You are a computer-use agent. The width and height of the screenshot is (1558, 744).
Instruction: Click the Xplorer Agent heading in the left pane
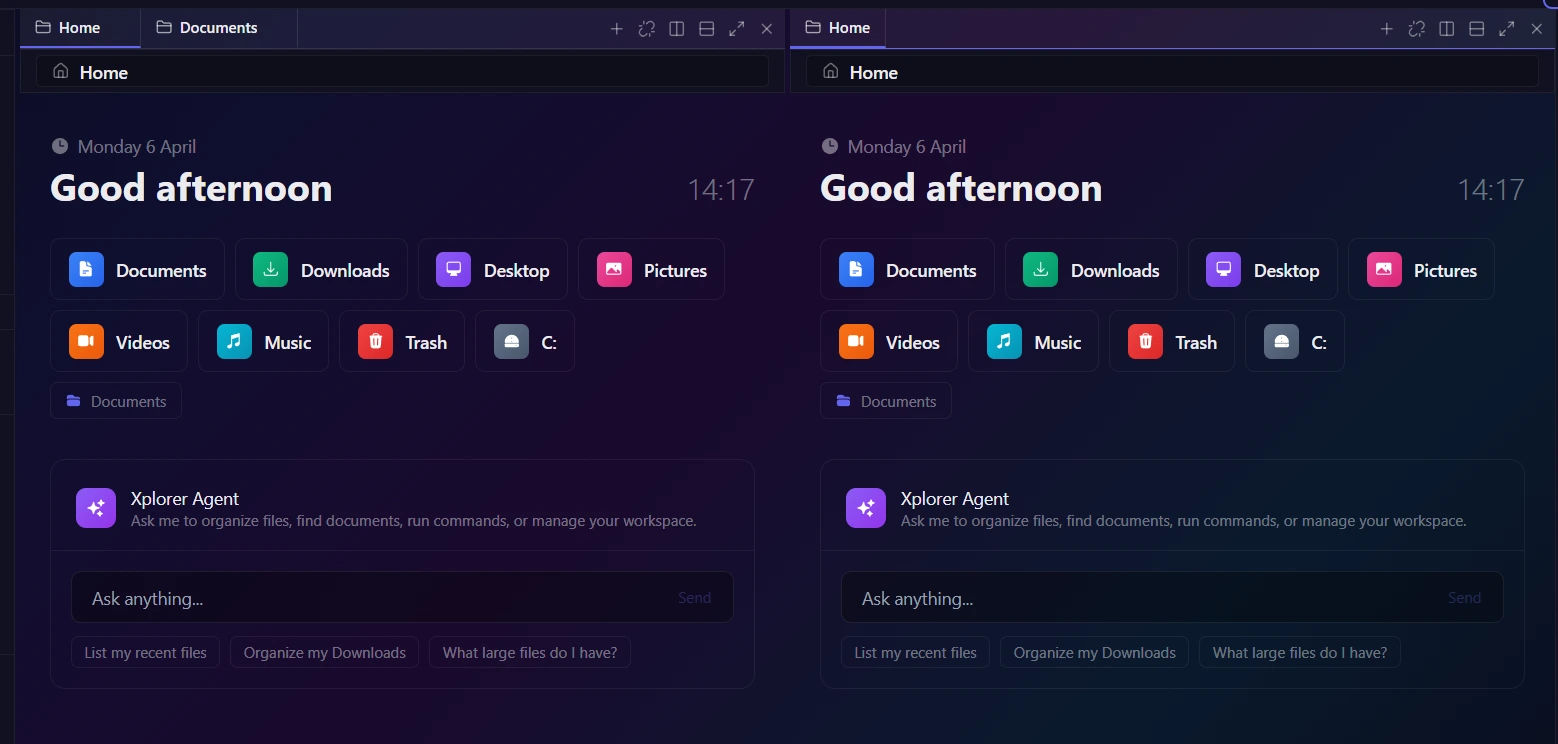coord(185,499)
